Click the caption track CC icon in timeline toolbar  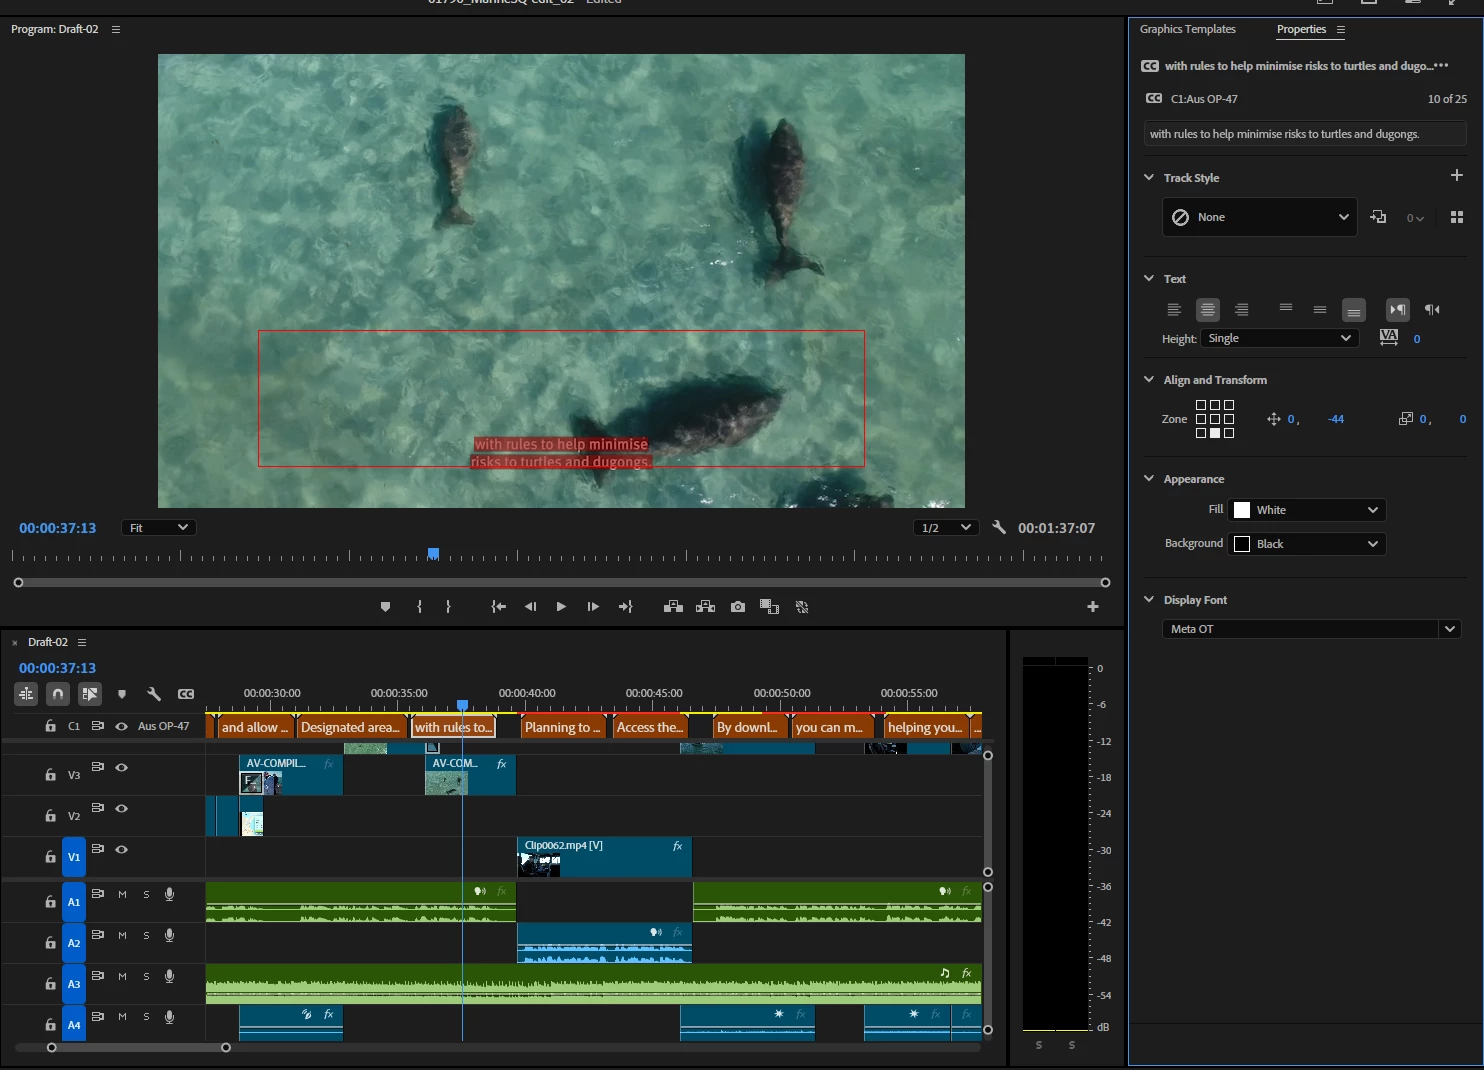(186, 694)
